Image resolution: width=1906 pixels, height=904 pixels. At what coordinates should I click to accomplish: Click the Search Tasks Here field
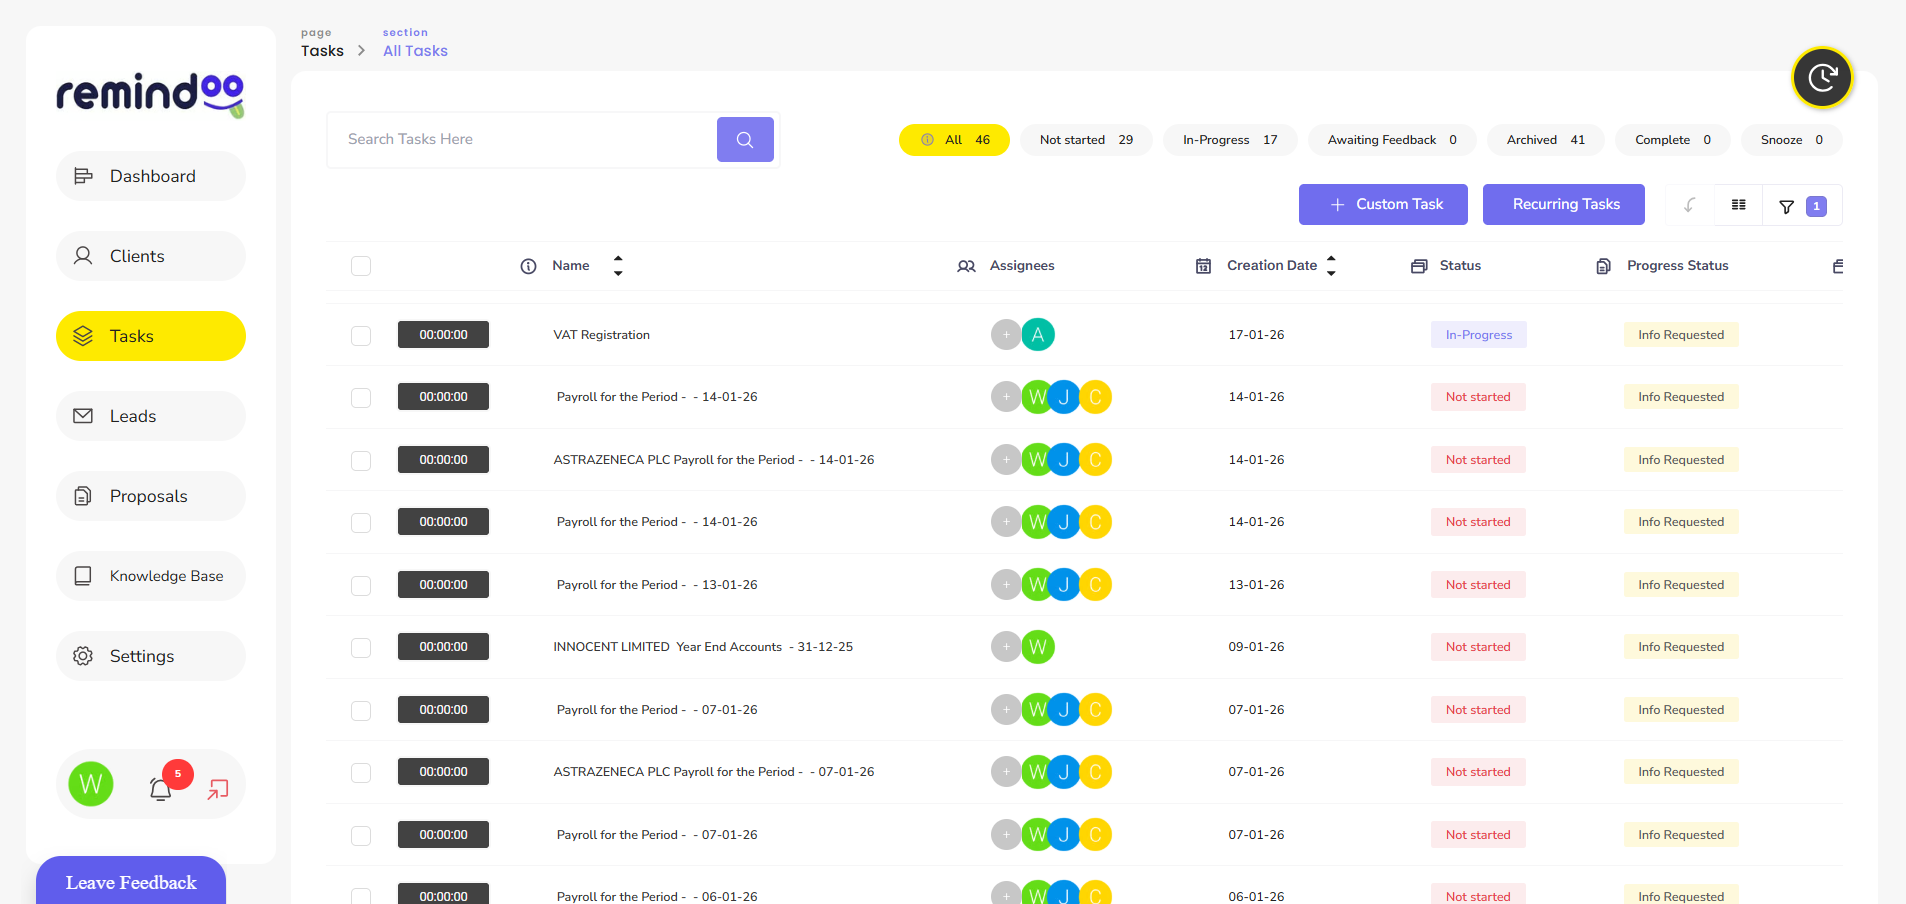click(522, 140)
